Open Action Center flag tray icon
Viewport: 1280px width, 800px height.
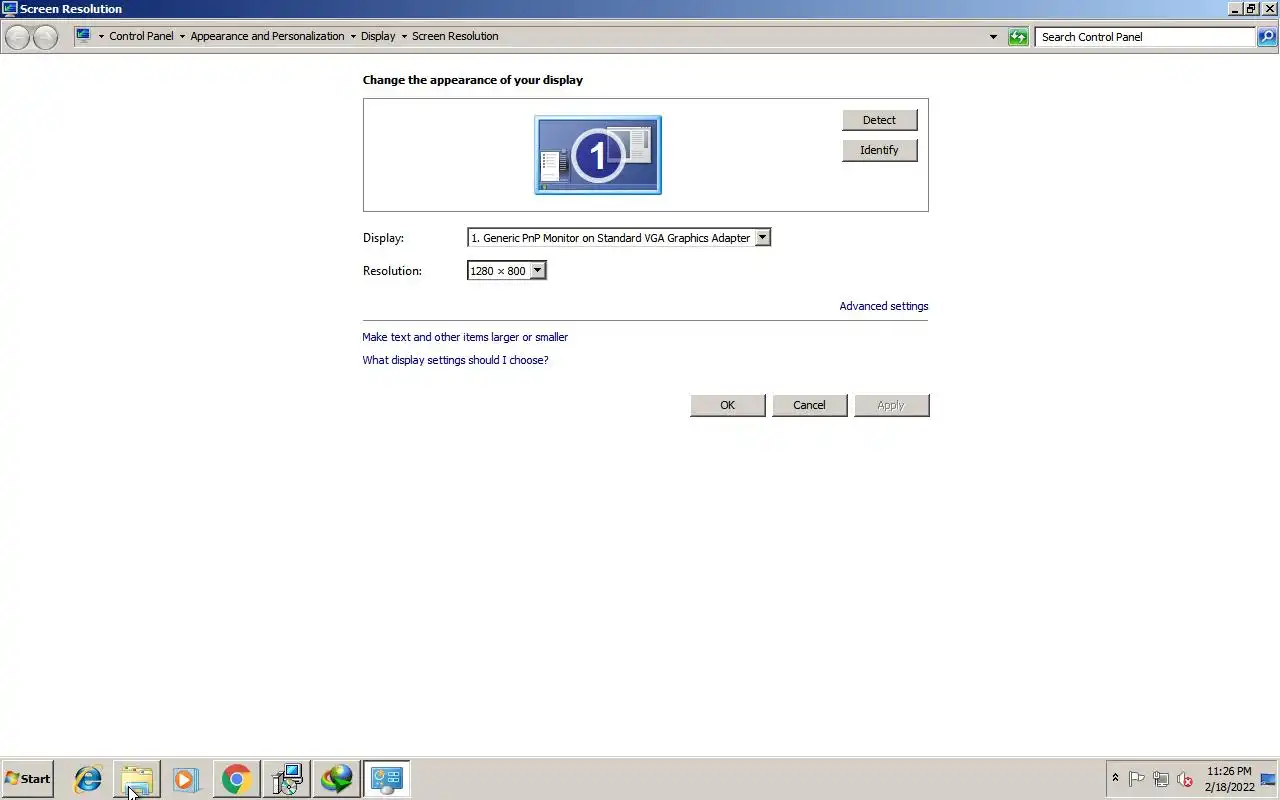point(1137,779)
